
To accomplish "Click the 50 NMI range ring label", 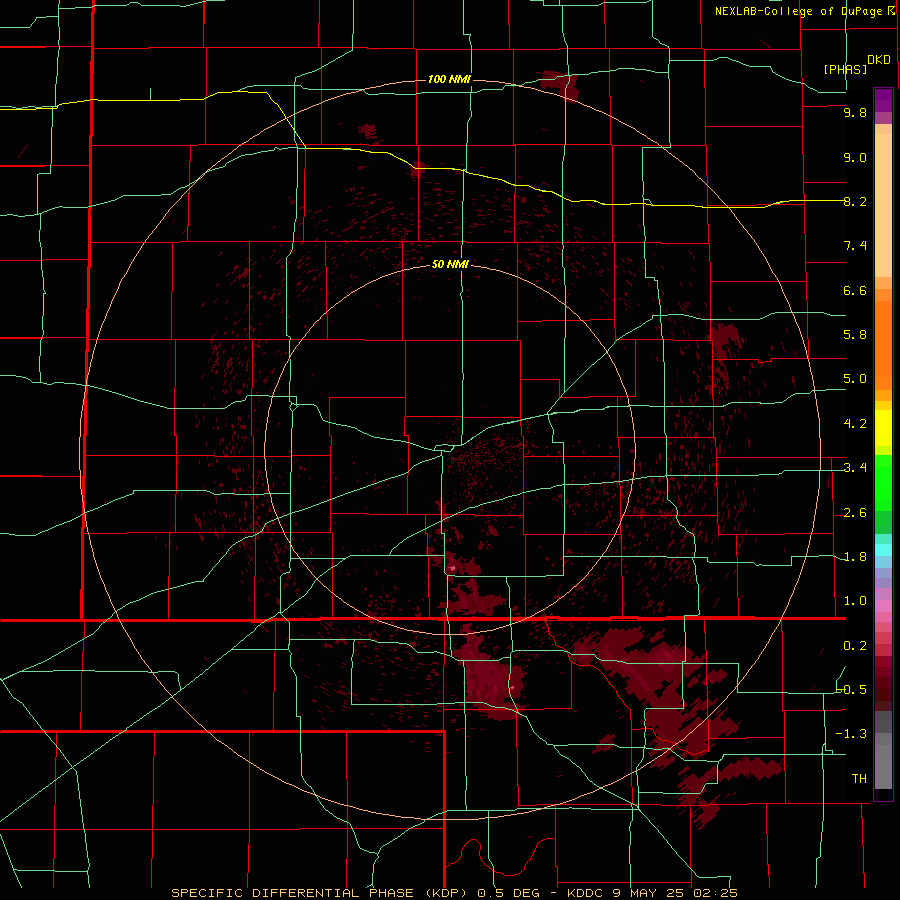I will (450, 264).
